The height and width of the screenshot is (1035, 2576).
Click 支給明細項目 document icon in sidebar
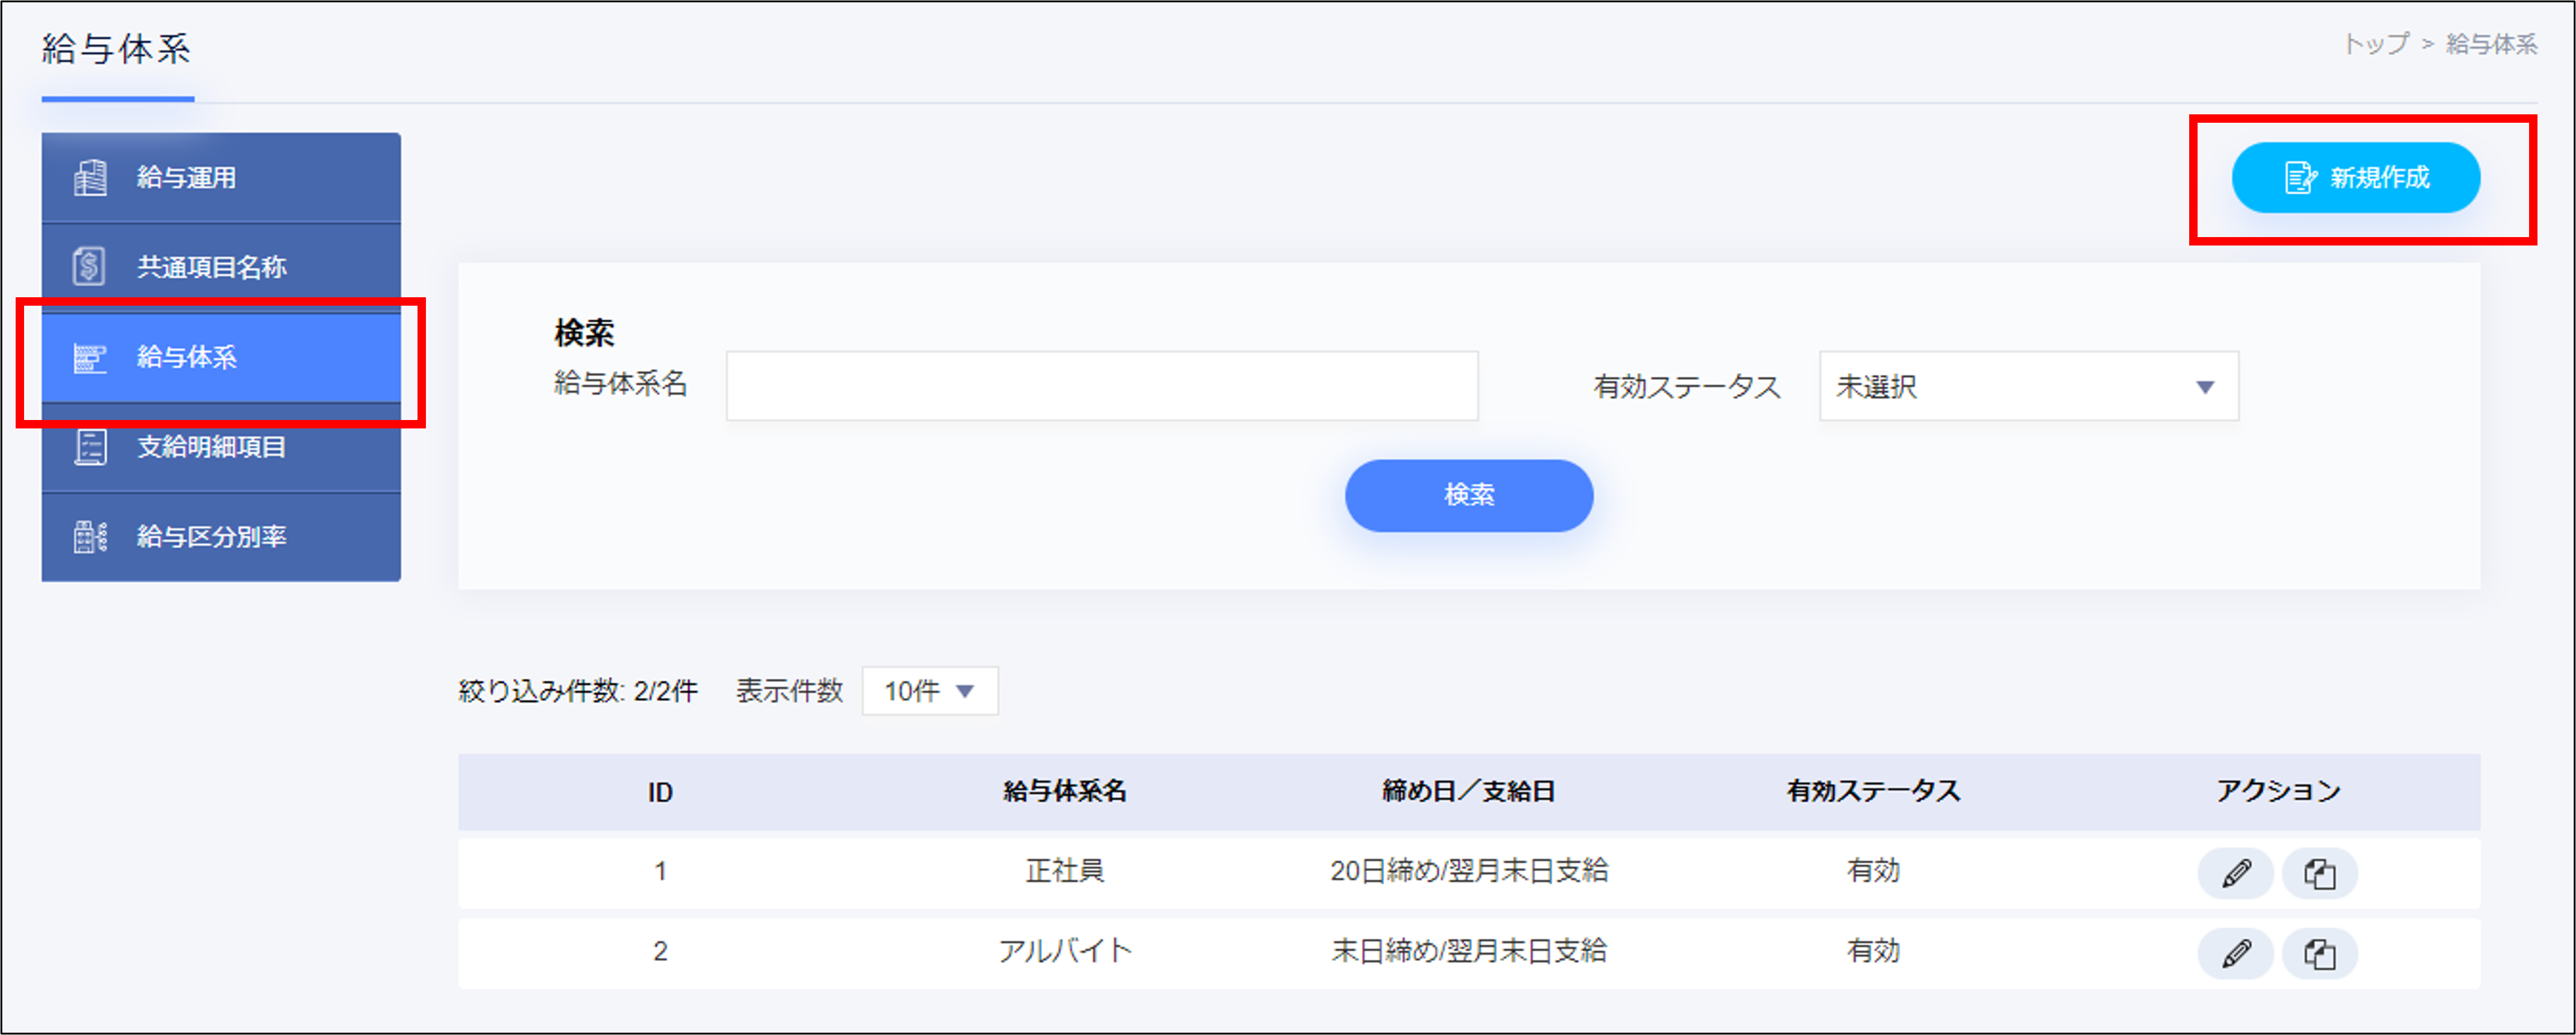(x=90, y=447)
